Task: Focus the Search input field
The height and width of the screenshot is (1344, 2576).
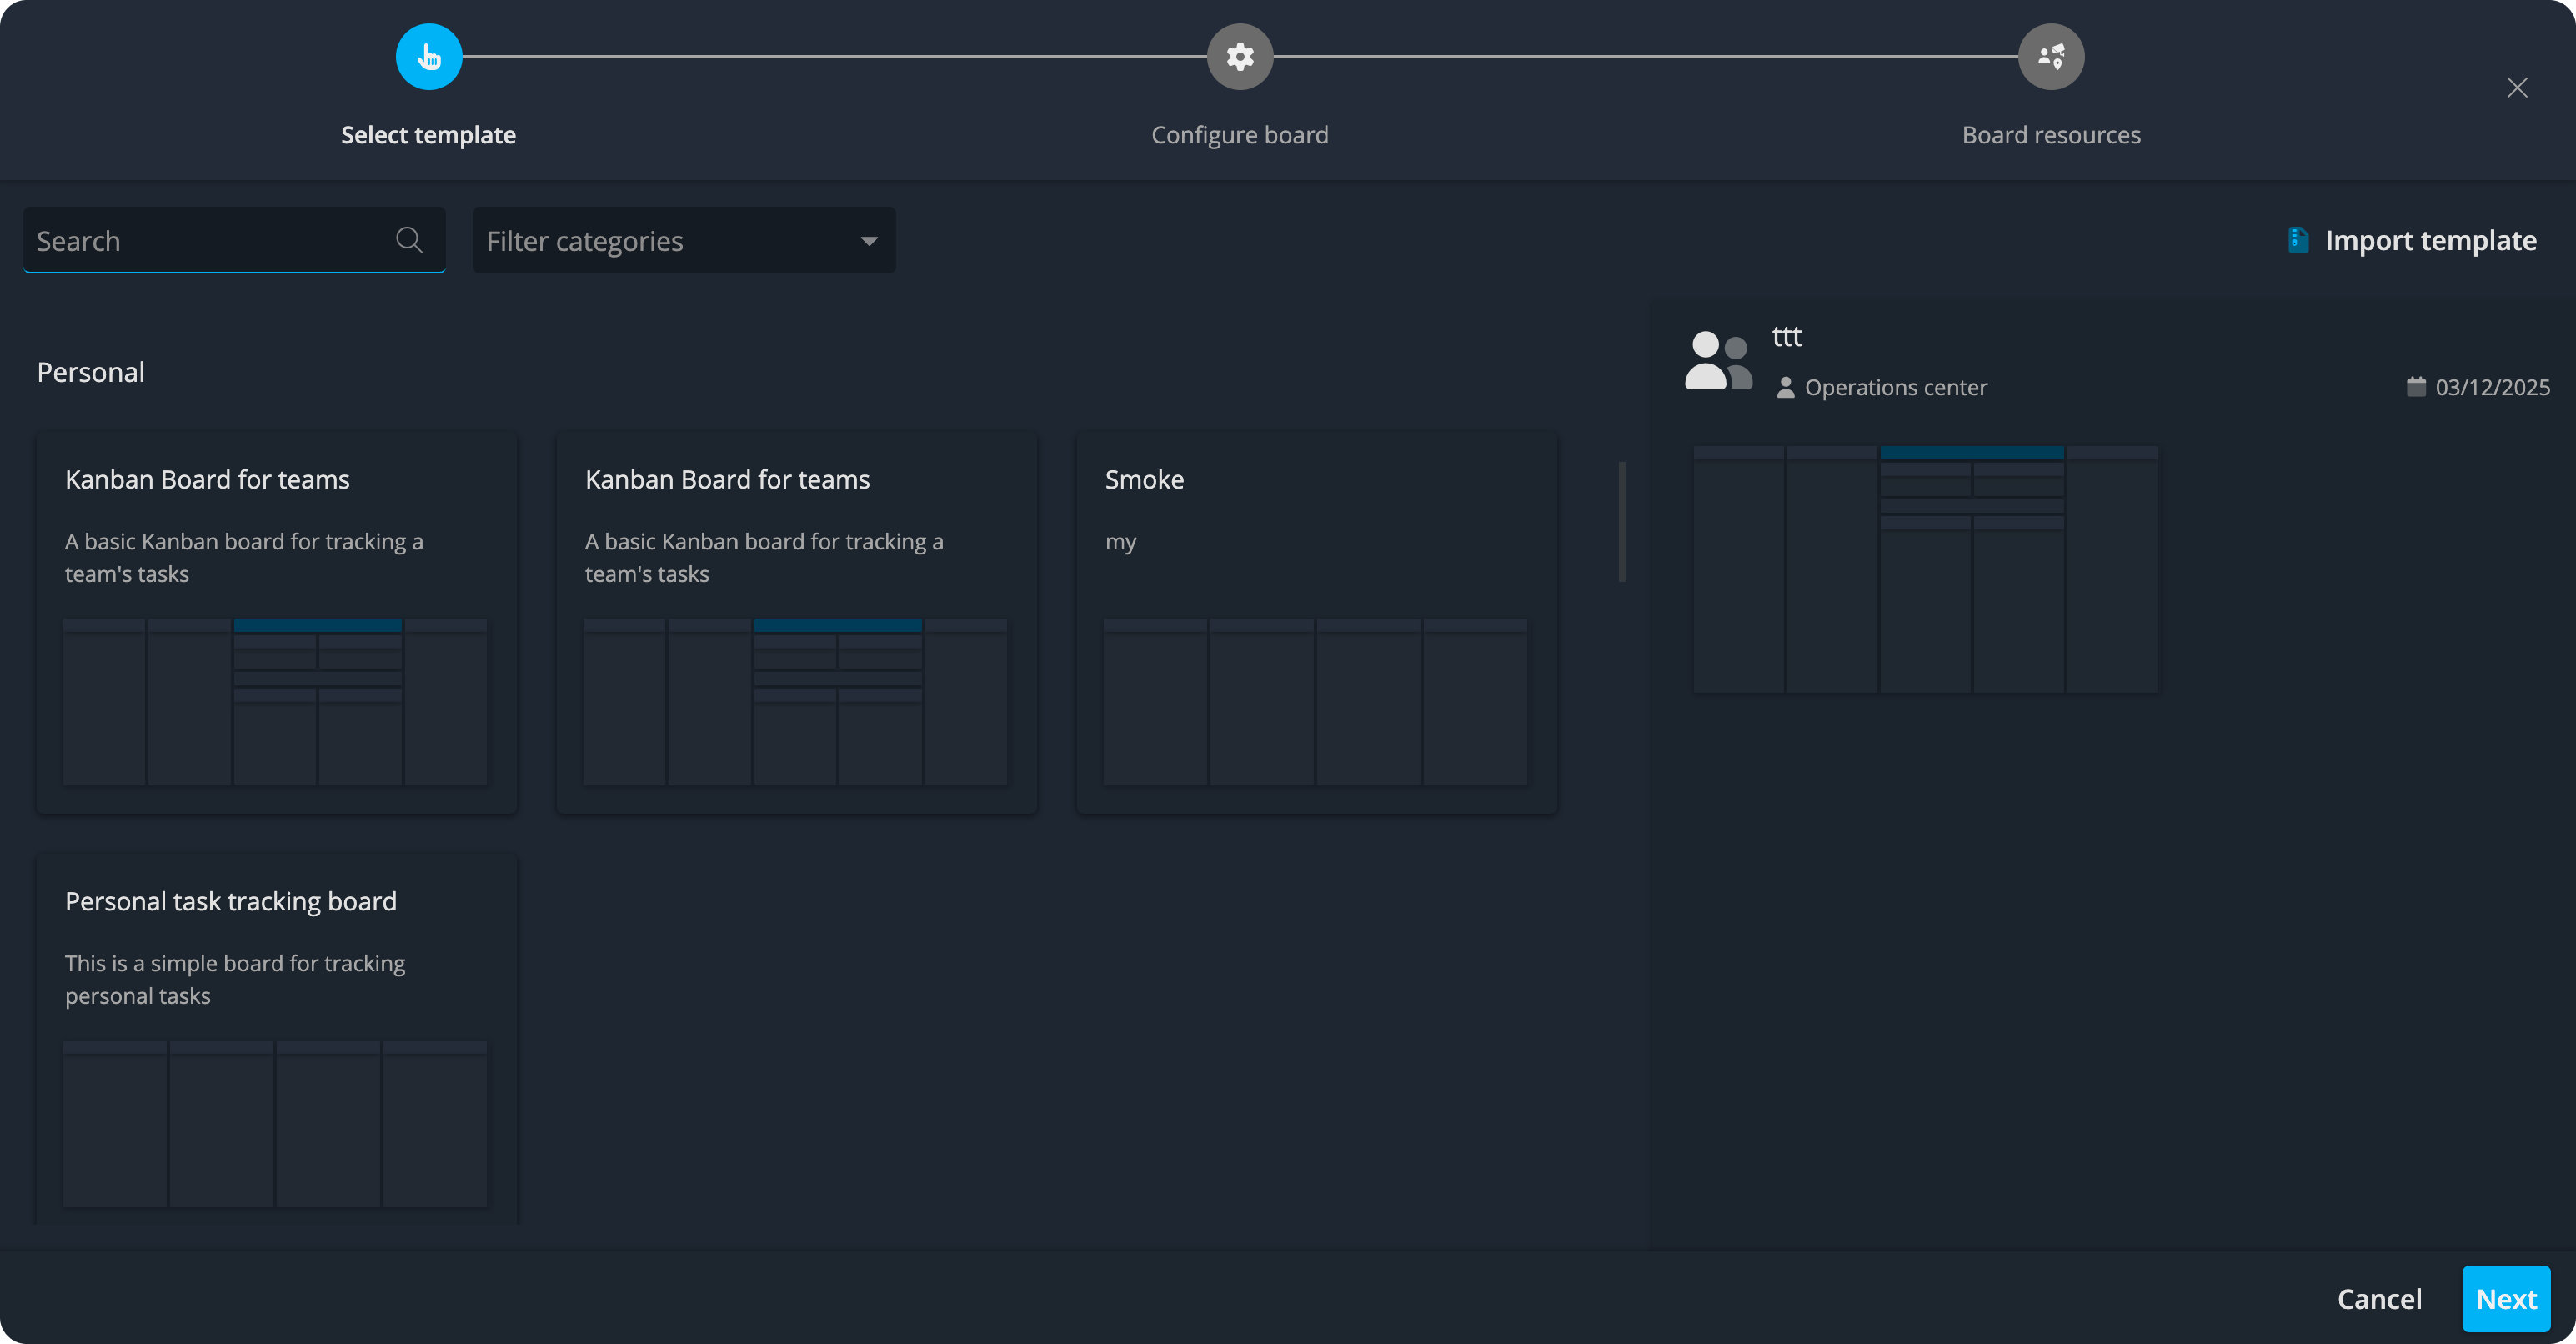Action: click(234, 240)
